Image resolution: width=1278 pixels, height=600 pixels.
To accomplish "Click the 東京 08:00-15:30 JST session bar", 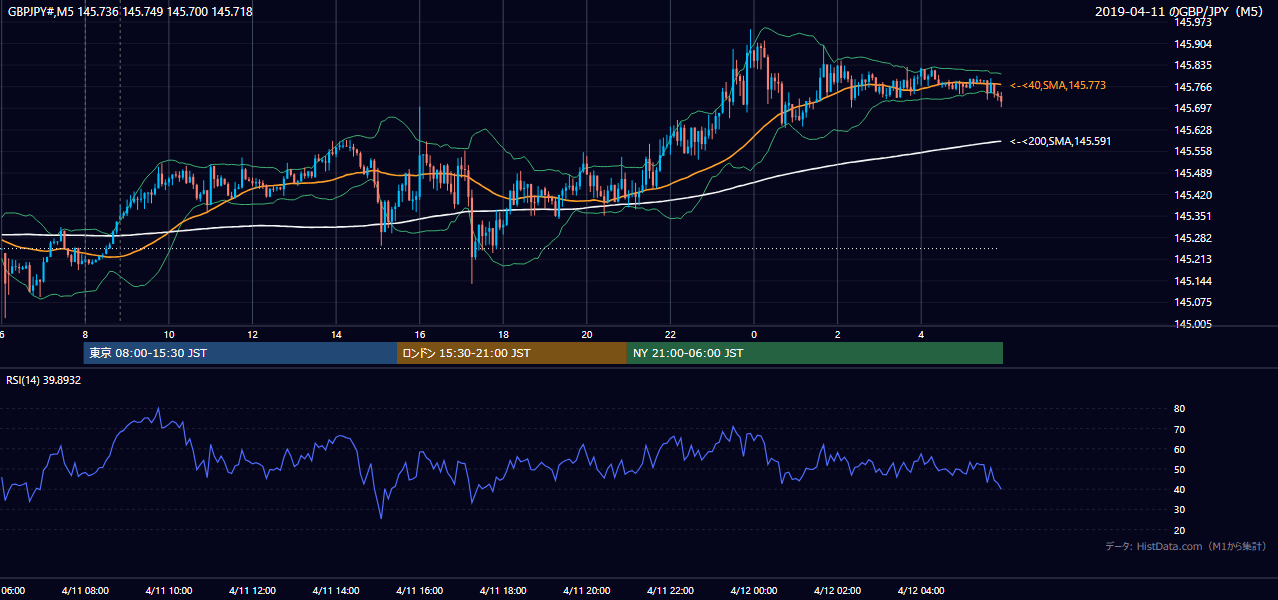I will [240, 353].
